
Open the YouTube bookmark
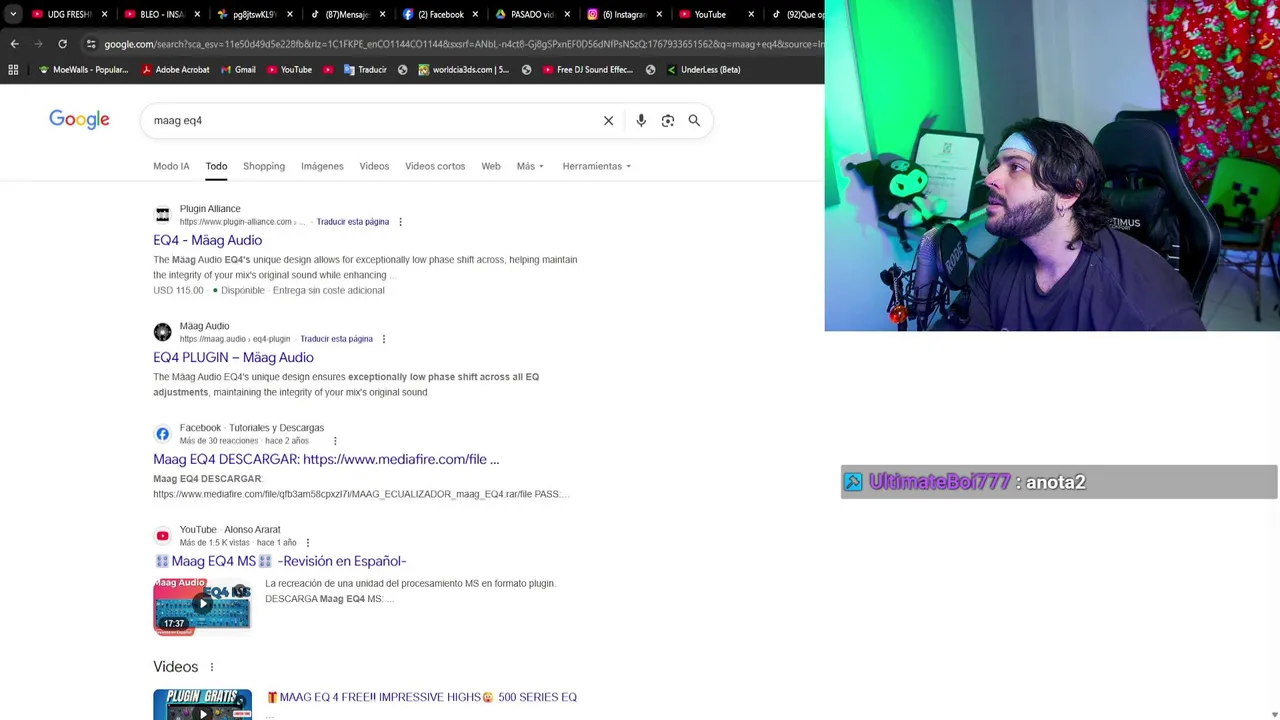[x=289, y=70]
